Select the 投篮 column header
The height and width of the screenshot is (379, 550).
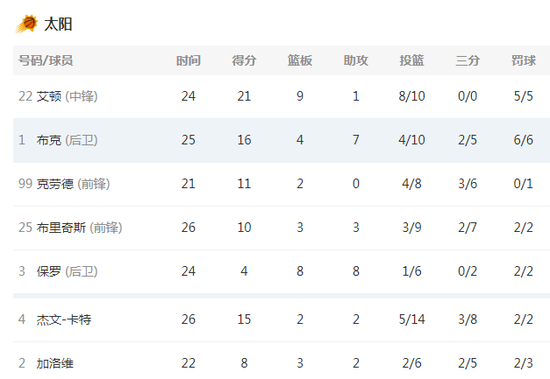[412, 60]
